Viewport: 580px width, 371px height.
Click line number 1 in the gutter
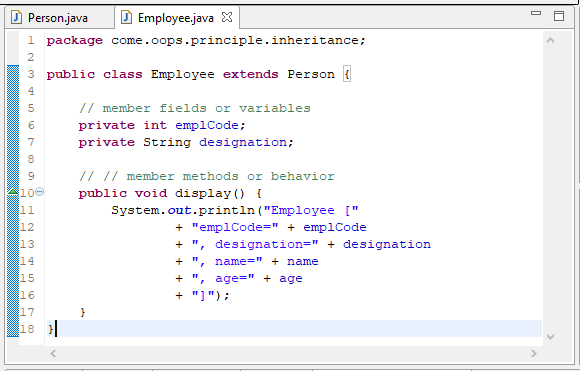(x=31, y=40)
